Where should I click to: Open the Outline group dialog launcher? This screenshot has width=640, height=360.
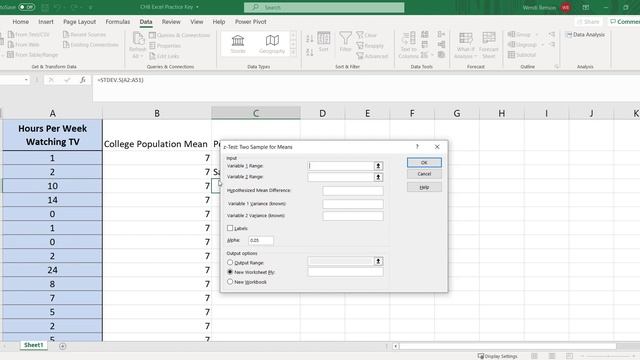[557, 67]
